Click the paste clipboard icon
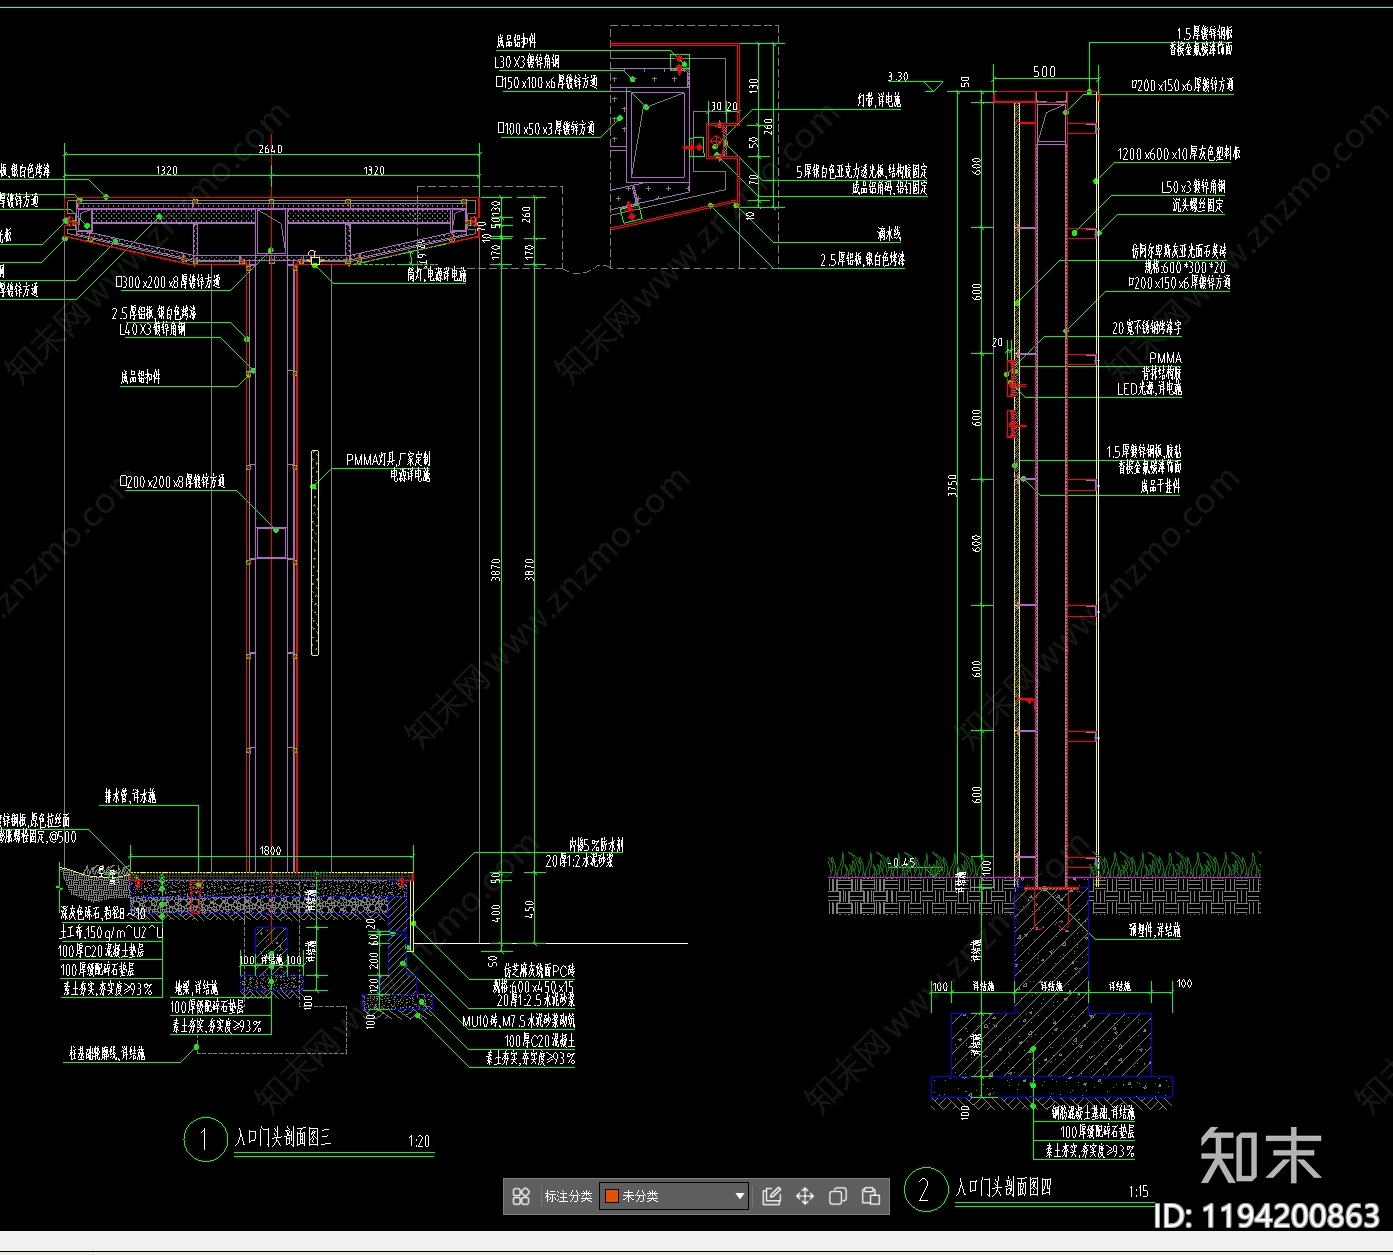Screen dimensions: 1393x1255 (871, 1196)
